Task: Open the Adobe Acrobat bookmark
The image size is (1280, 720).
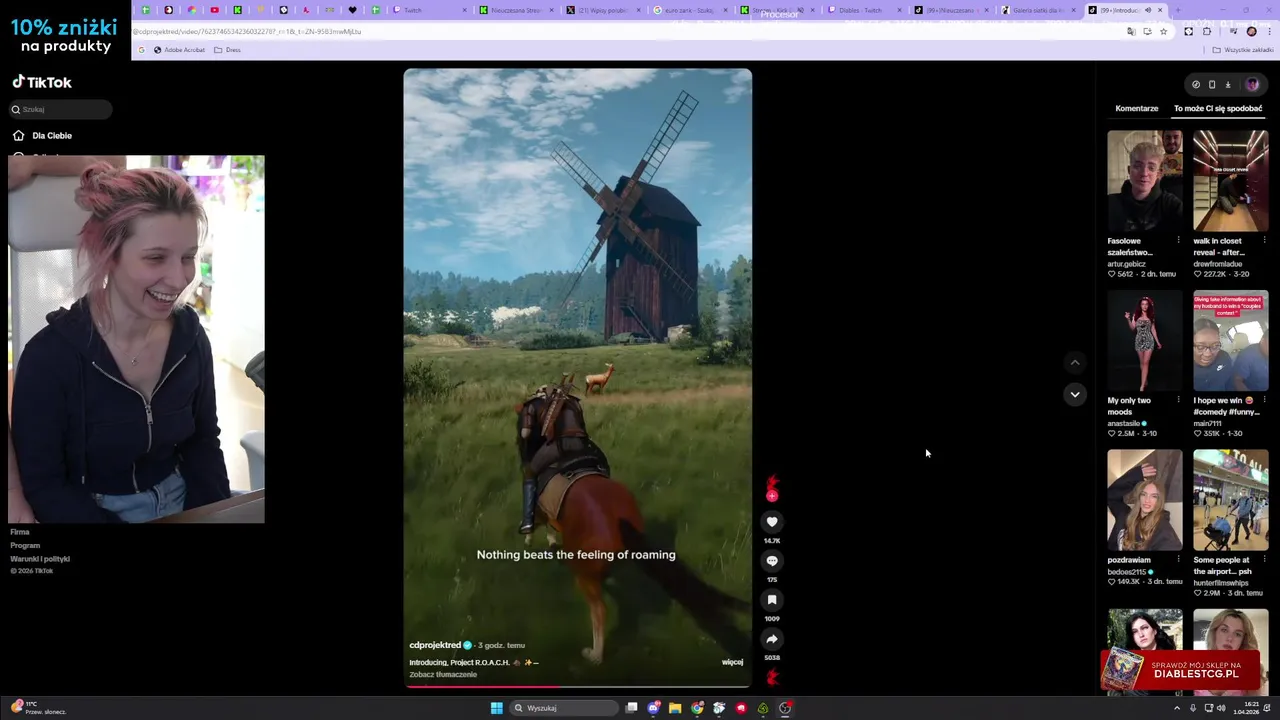Action: click(179, 49)
